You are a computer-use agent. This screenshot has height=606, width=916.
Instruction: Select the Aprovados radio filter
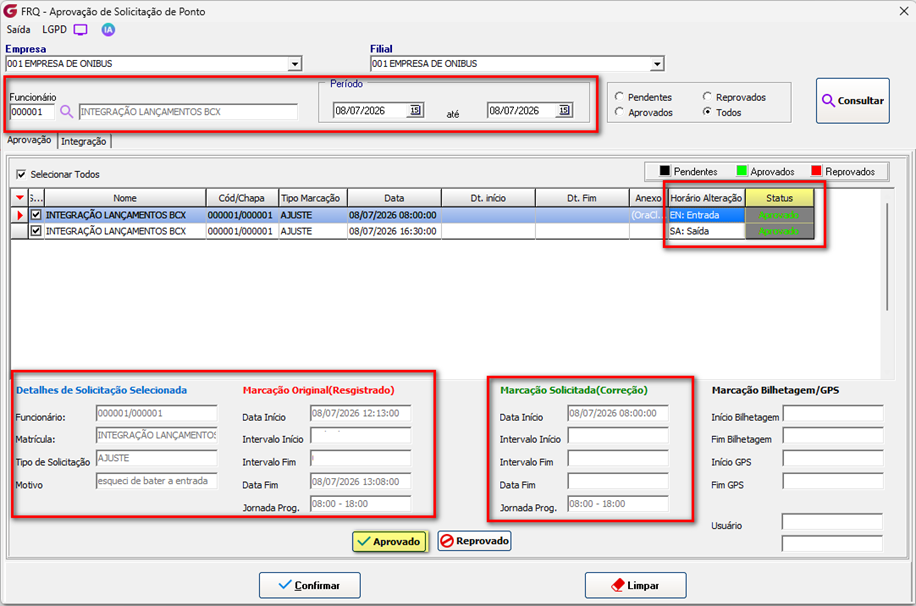coord(619,112)
